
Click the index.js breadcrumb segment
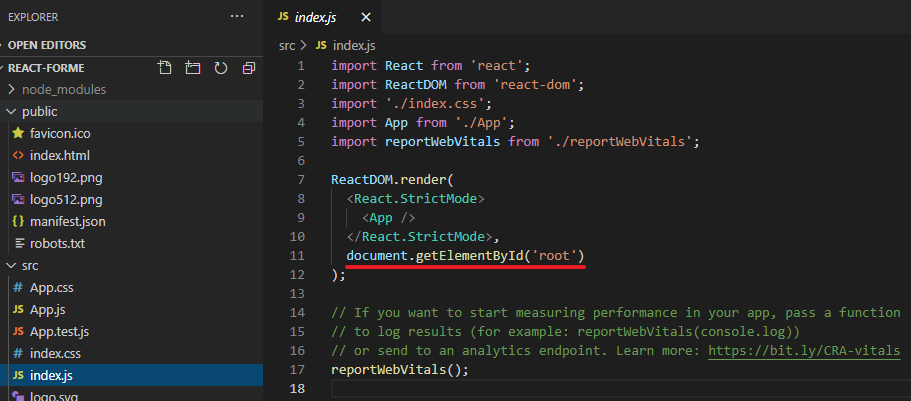(x=354, y=45)
